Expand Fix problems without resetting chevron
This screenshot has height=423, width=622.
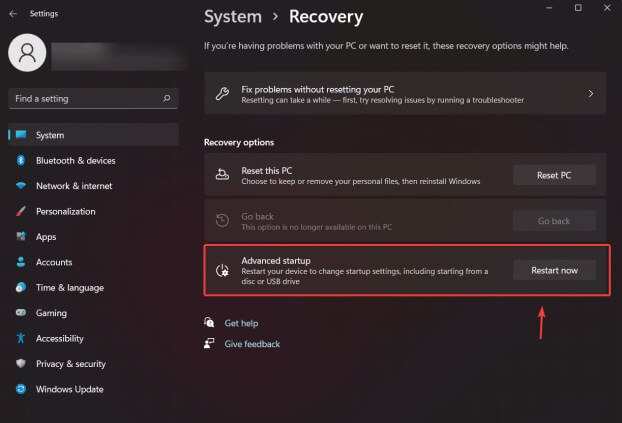590,94
